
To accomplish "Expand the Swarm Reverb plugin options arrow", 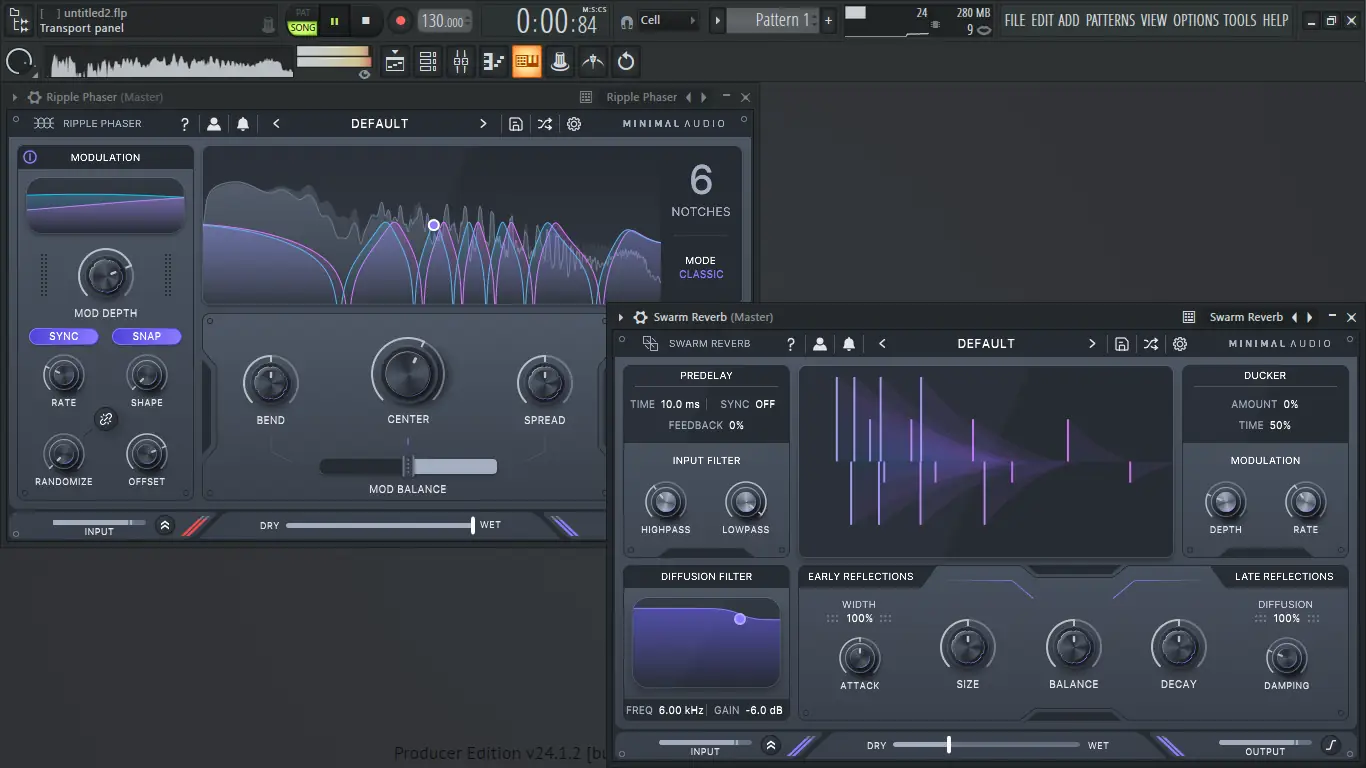I will click(x=621, y=317).
